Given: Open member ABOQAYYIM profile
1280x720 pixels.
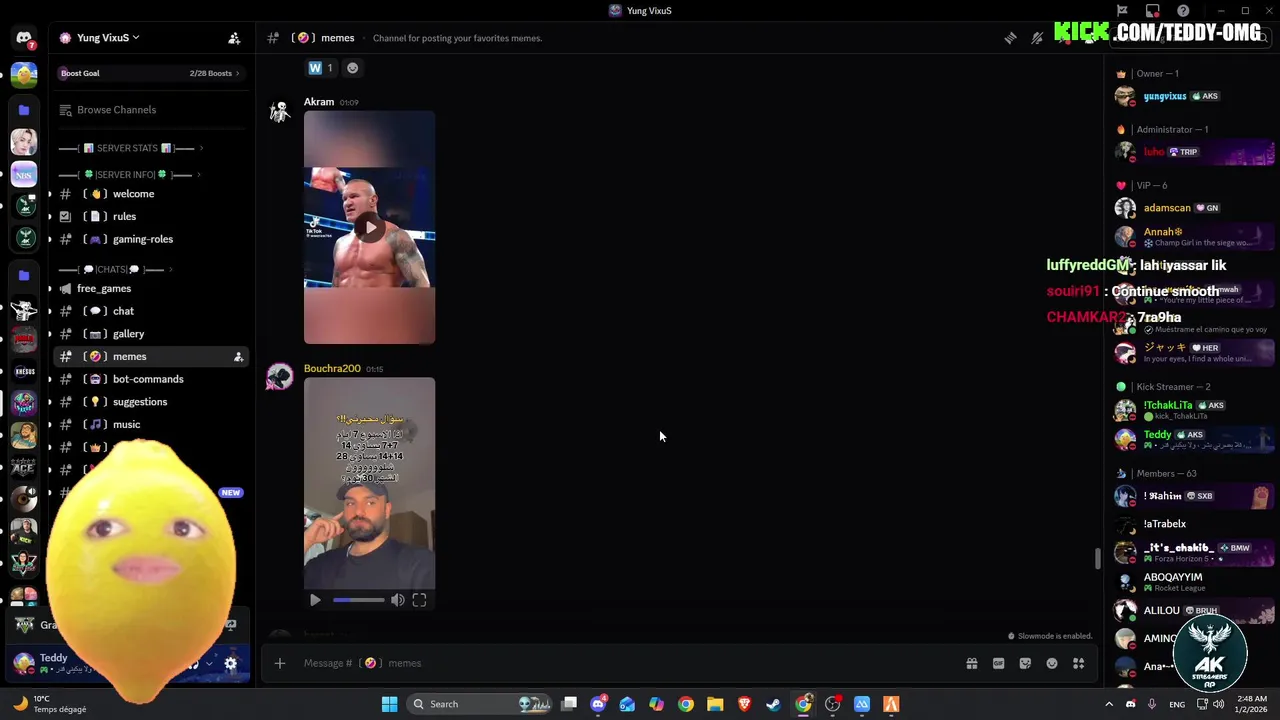Looking at the screenshot, I should tap(1194, 582).
